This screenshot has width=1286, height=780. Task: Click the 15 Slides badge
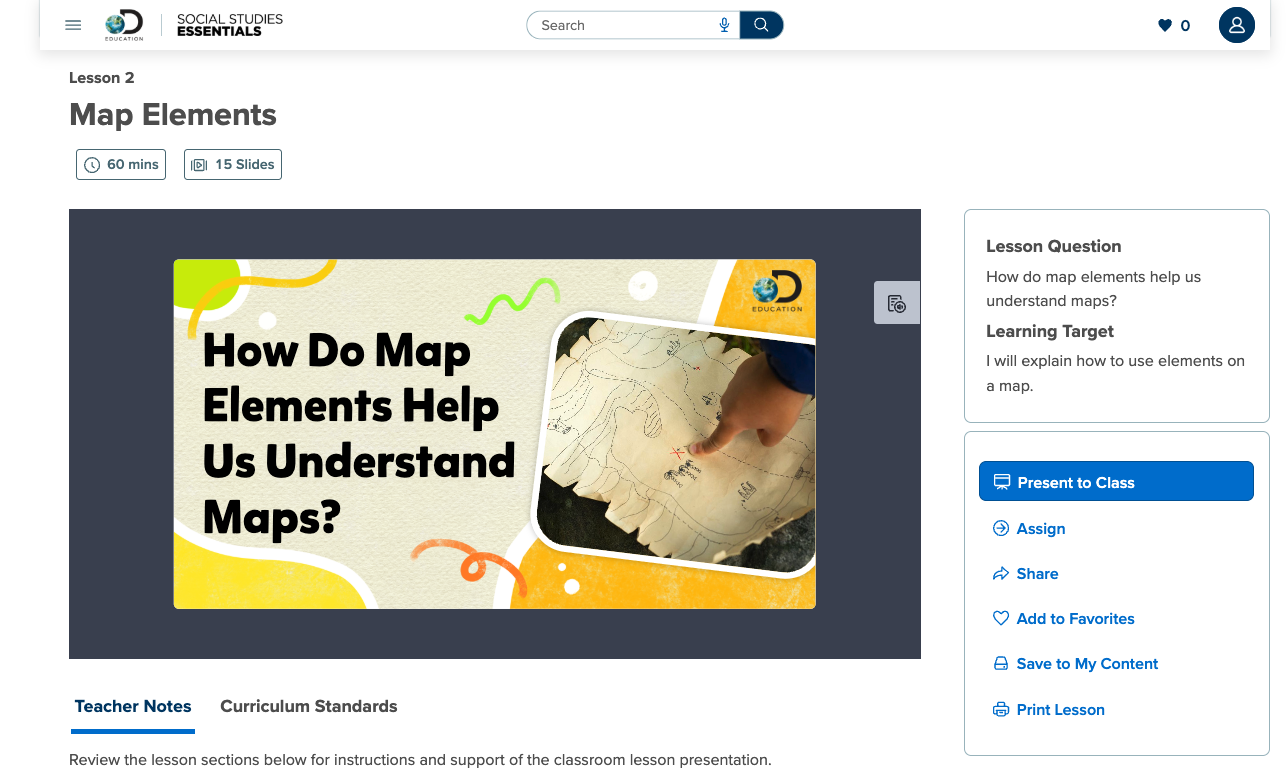pos(233,165)
